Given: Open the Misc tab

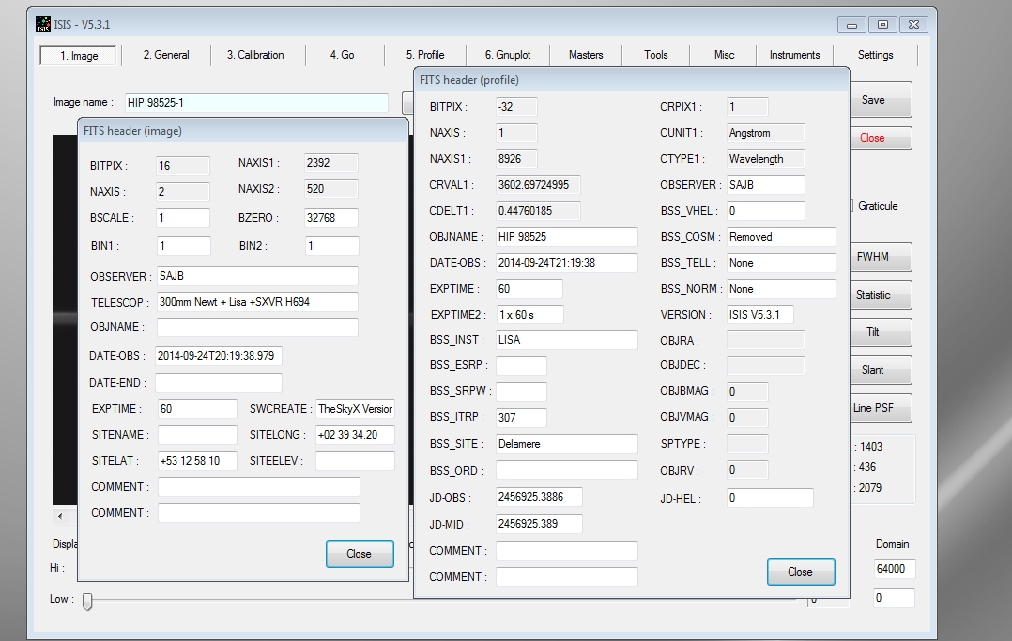Looking at the screenshot, I should pos(724,55).
